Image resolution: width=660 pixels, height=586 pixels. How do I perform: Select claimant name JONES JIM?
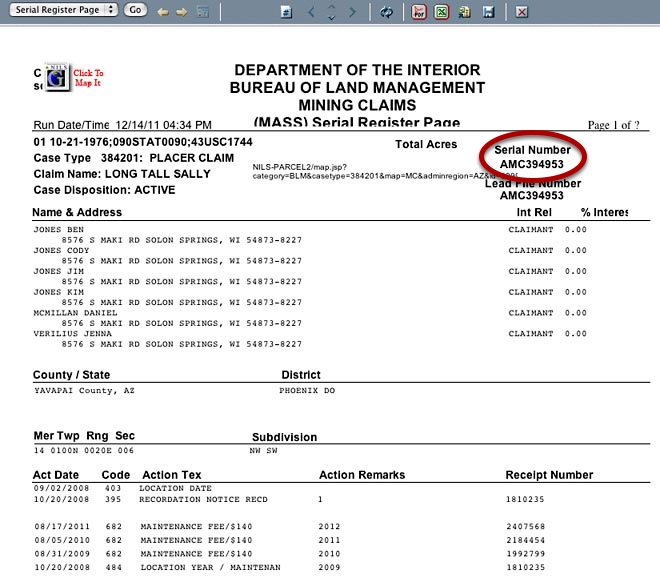59,271
